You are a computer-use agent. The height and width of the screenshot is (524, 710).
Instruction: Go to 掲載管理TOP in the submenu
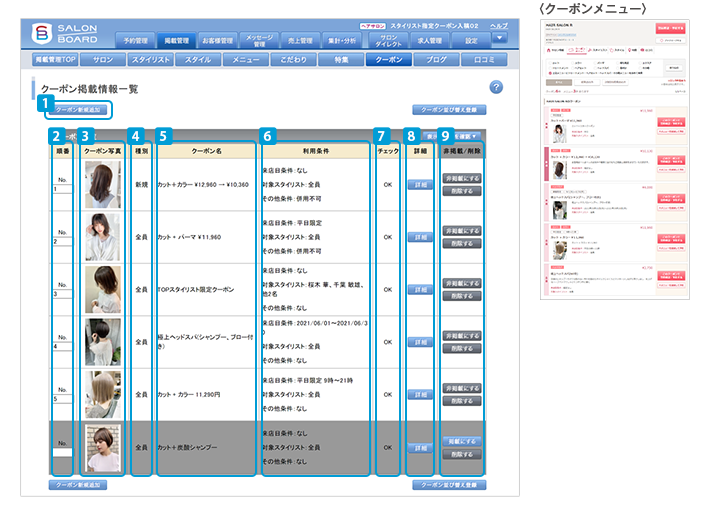click(55, 59)
